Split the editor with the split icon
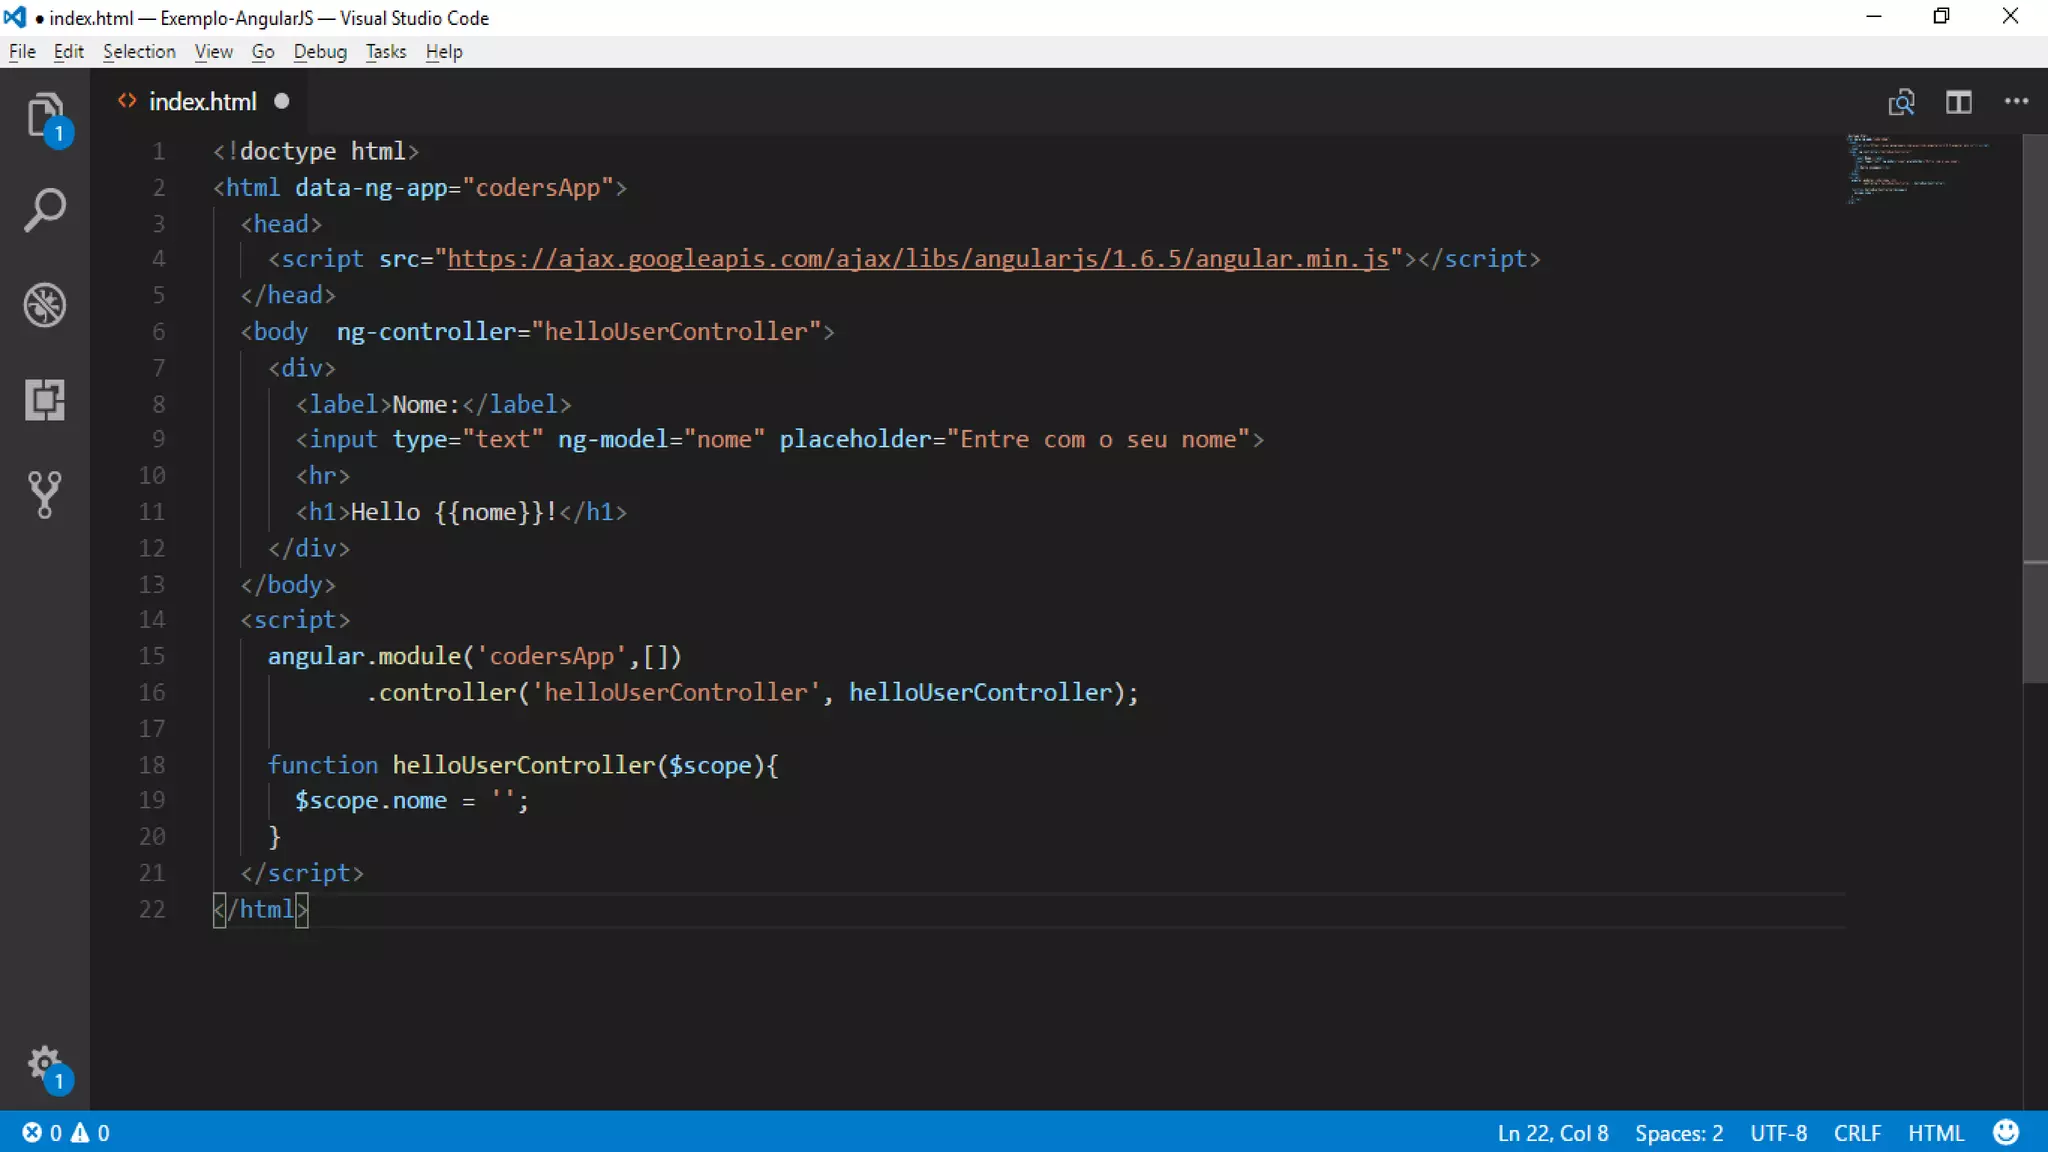Image resolution: width=2048 pixels, height=1152 pixels. [x=1958, y=102]
